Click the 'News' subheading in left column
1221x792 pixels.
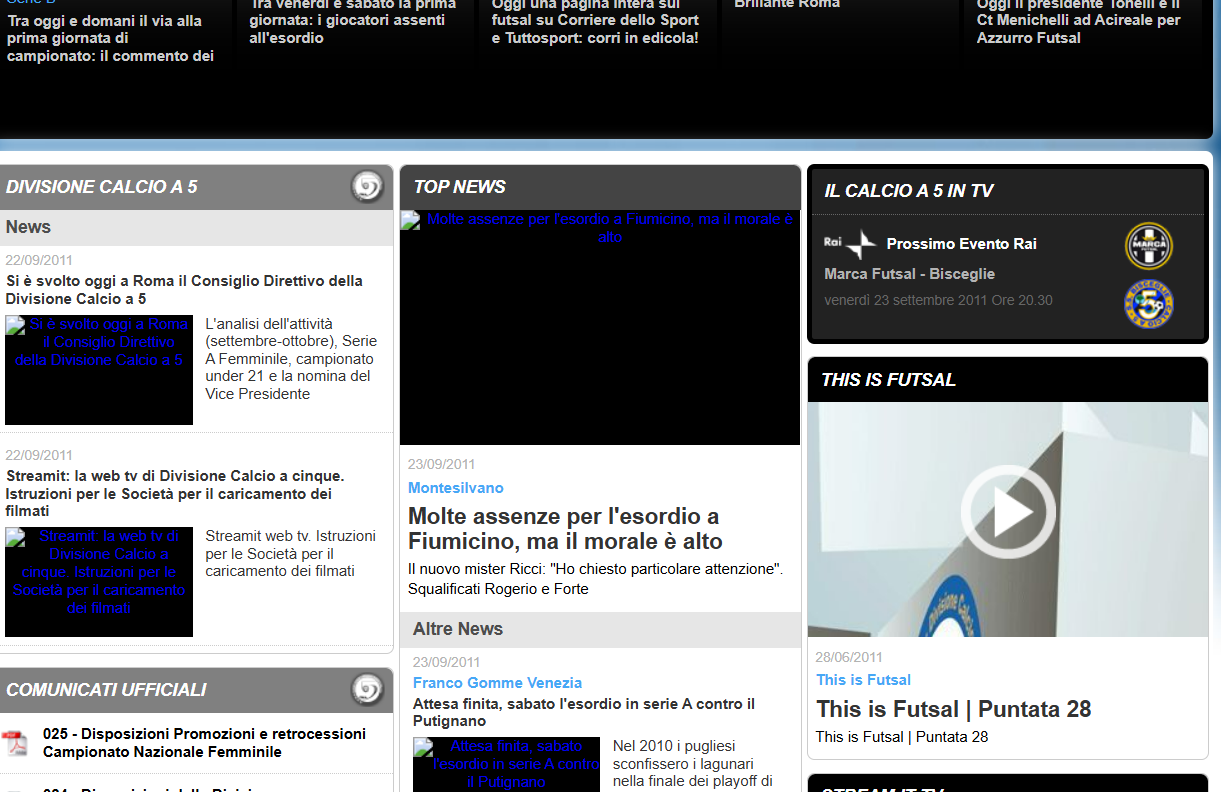(28, 227)
